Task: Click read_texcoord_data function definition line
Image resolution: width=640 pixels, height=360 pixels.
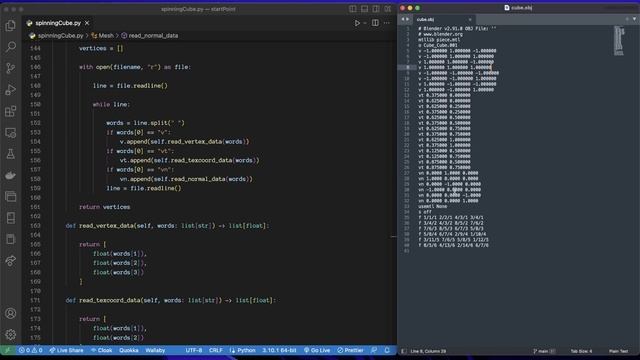Action: [171, 300]
